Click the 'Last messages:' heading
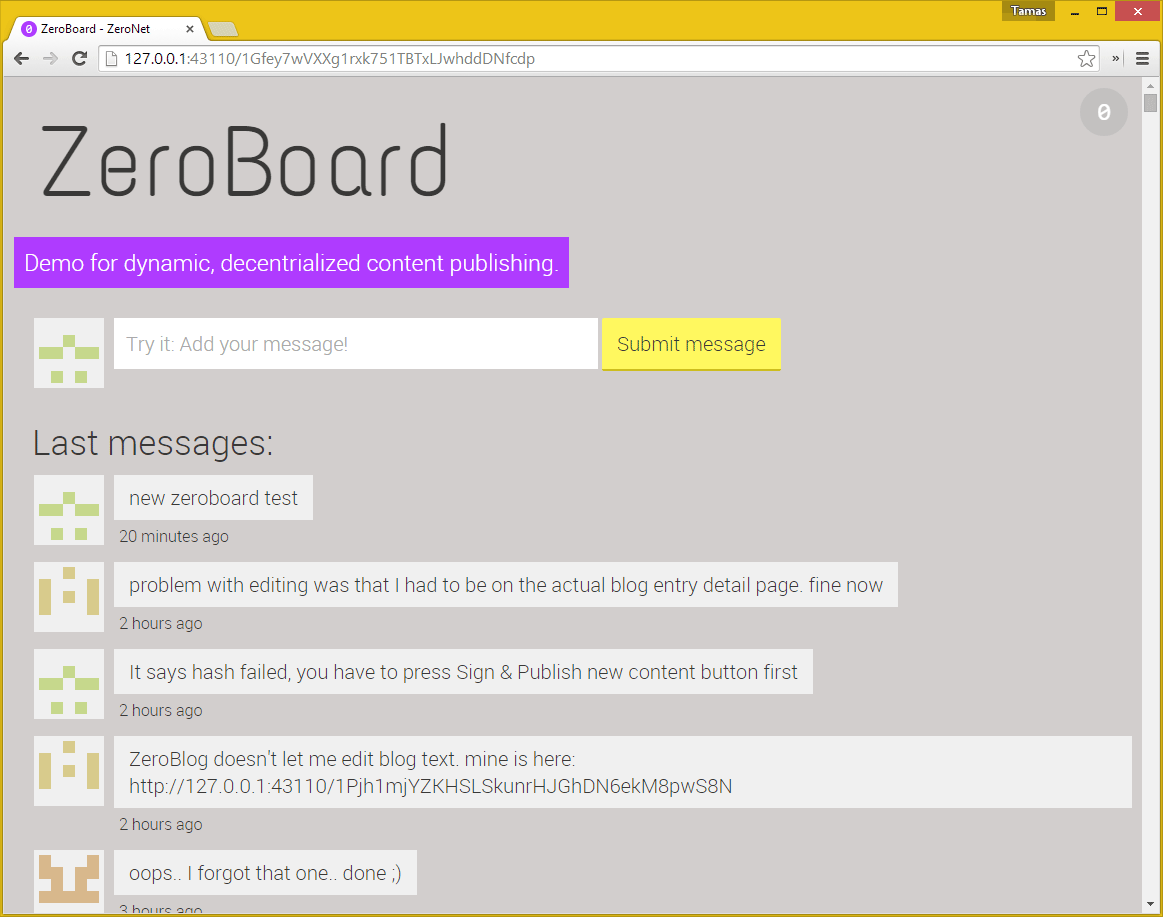Image resolution: width=1163 pixels, height=917 pixels. 154,443
